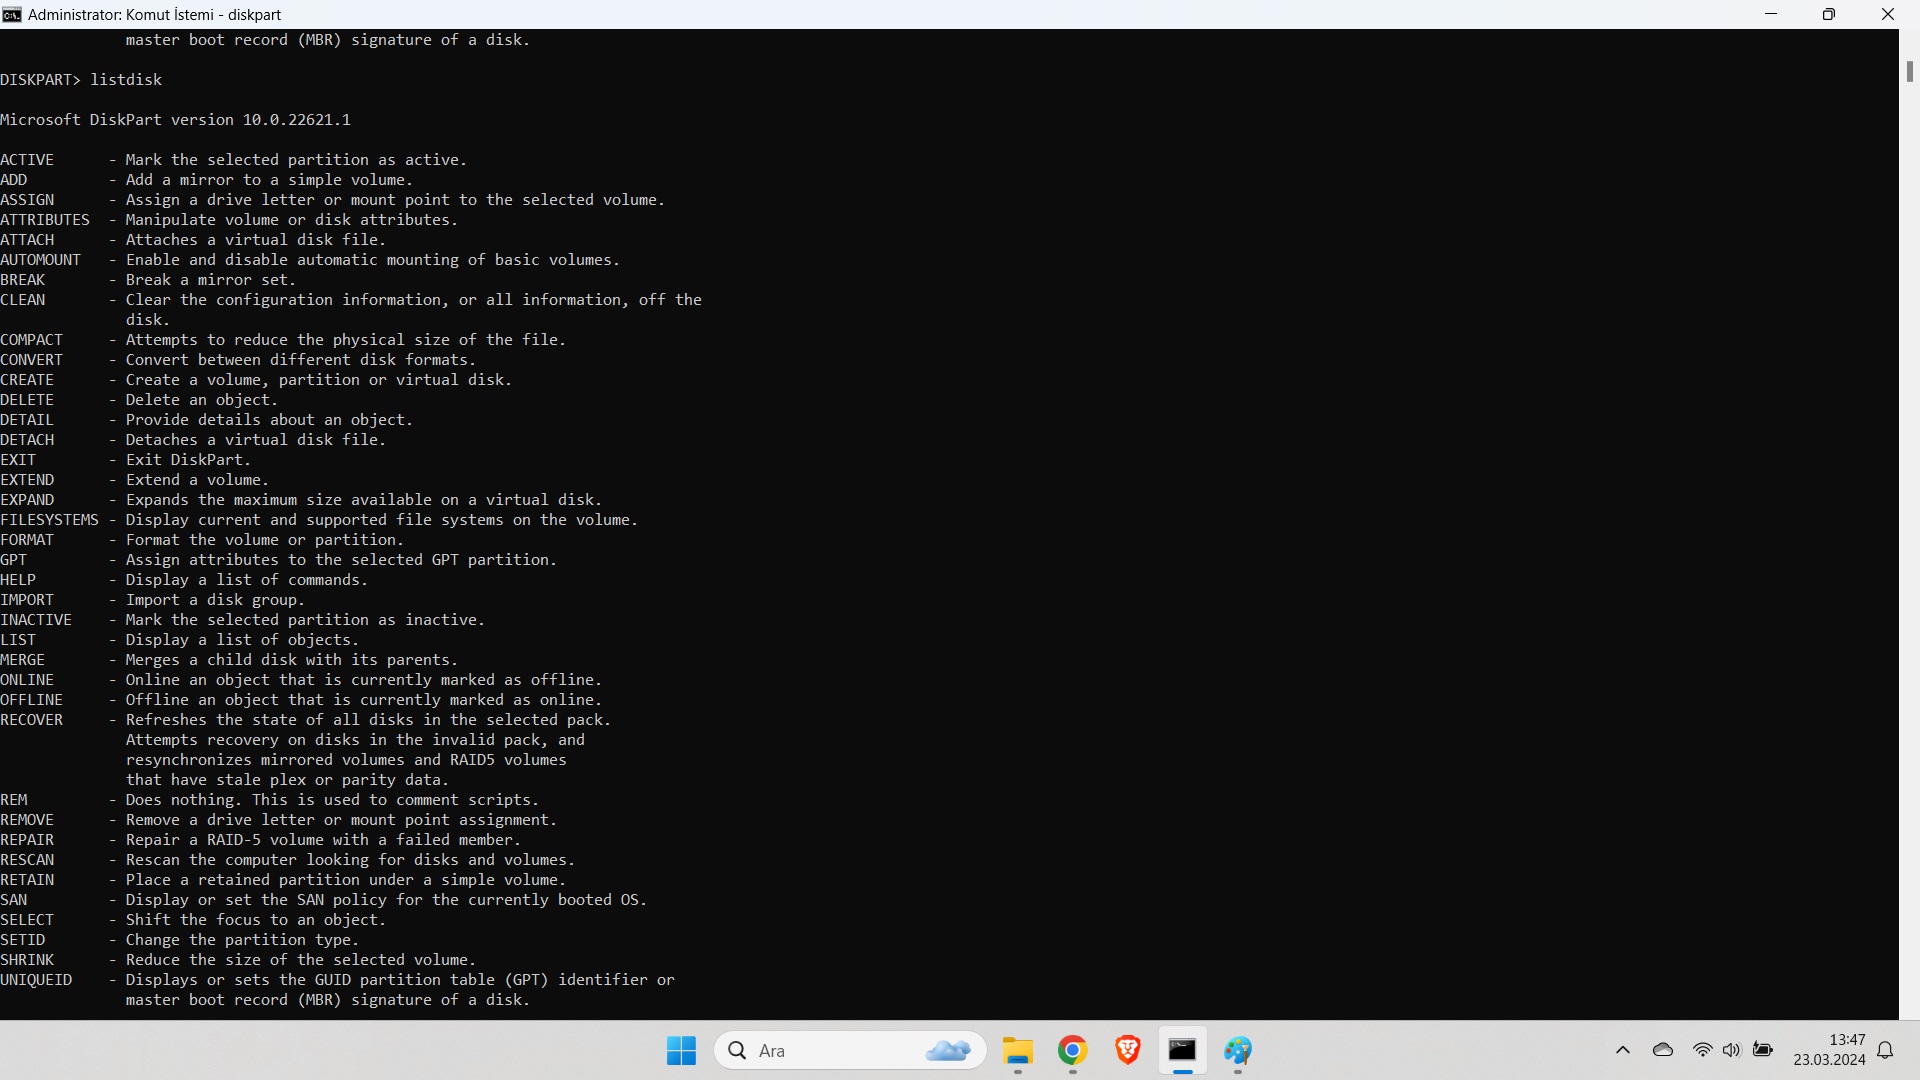Click the OneDrive cloud tray icon

(1663, 1050)
